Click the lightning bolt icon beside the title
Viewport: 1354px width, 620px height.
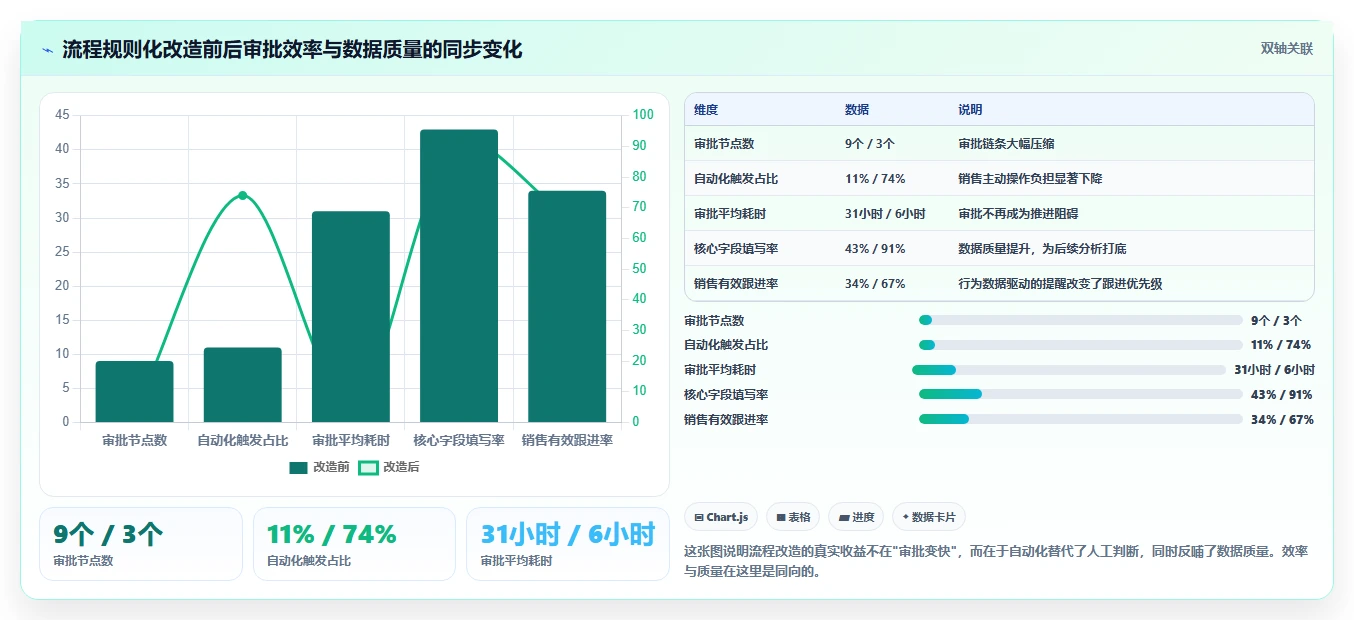(x=47, y=50)
